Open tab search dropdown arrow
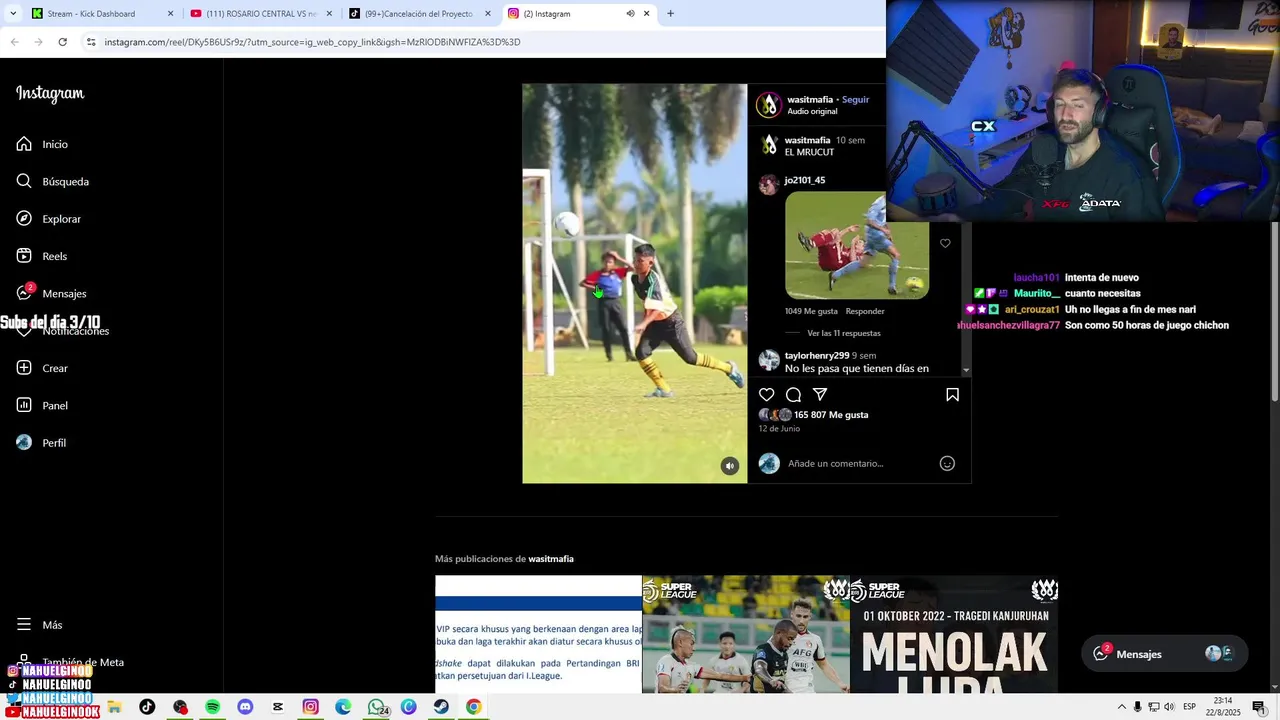The height and width of the screenshot is (720, 1280). tap(12, 14)
